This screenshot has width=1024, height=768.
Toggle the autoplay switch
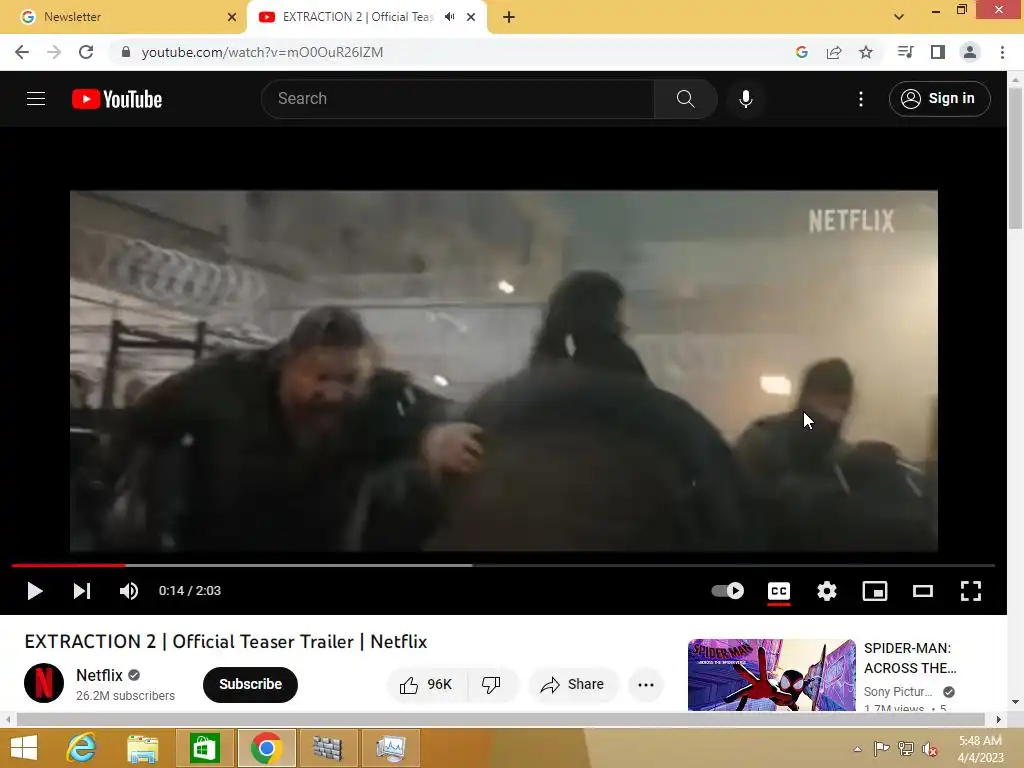click(x=728, y=591)
